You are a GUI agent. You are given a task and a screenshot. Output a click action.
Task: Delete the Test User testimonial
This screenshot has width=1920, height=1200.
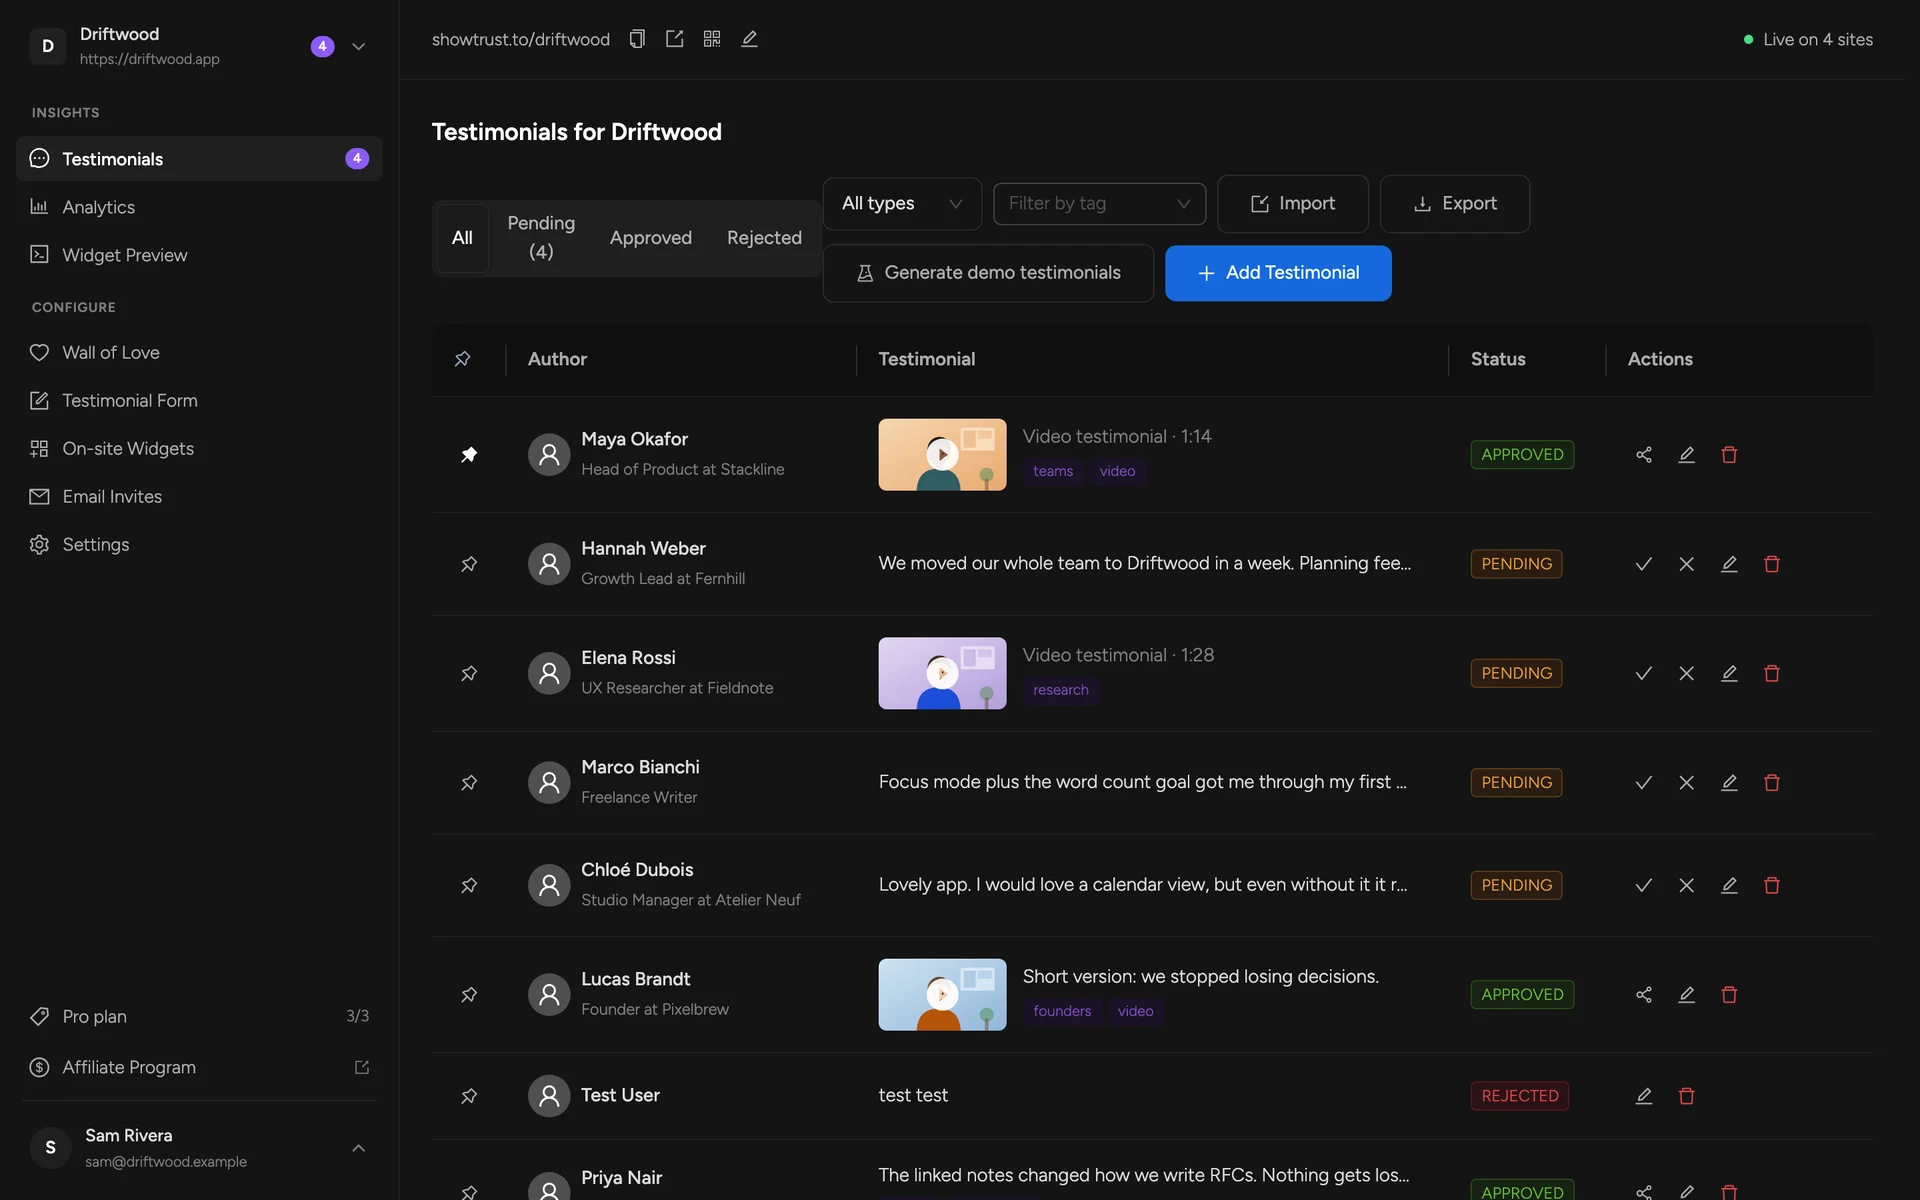[1686, 1096]
